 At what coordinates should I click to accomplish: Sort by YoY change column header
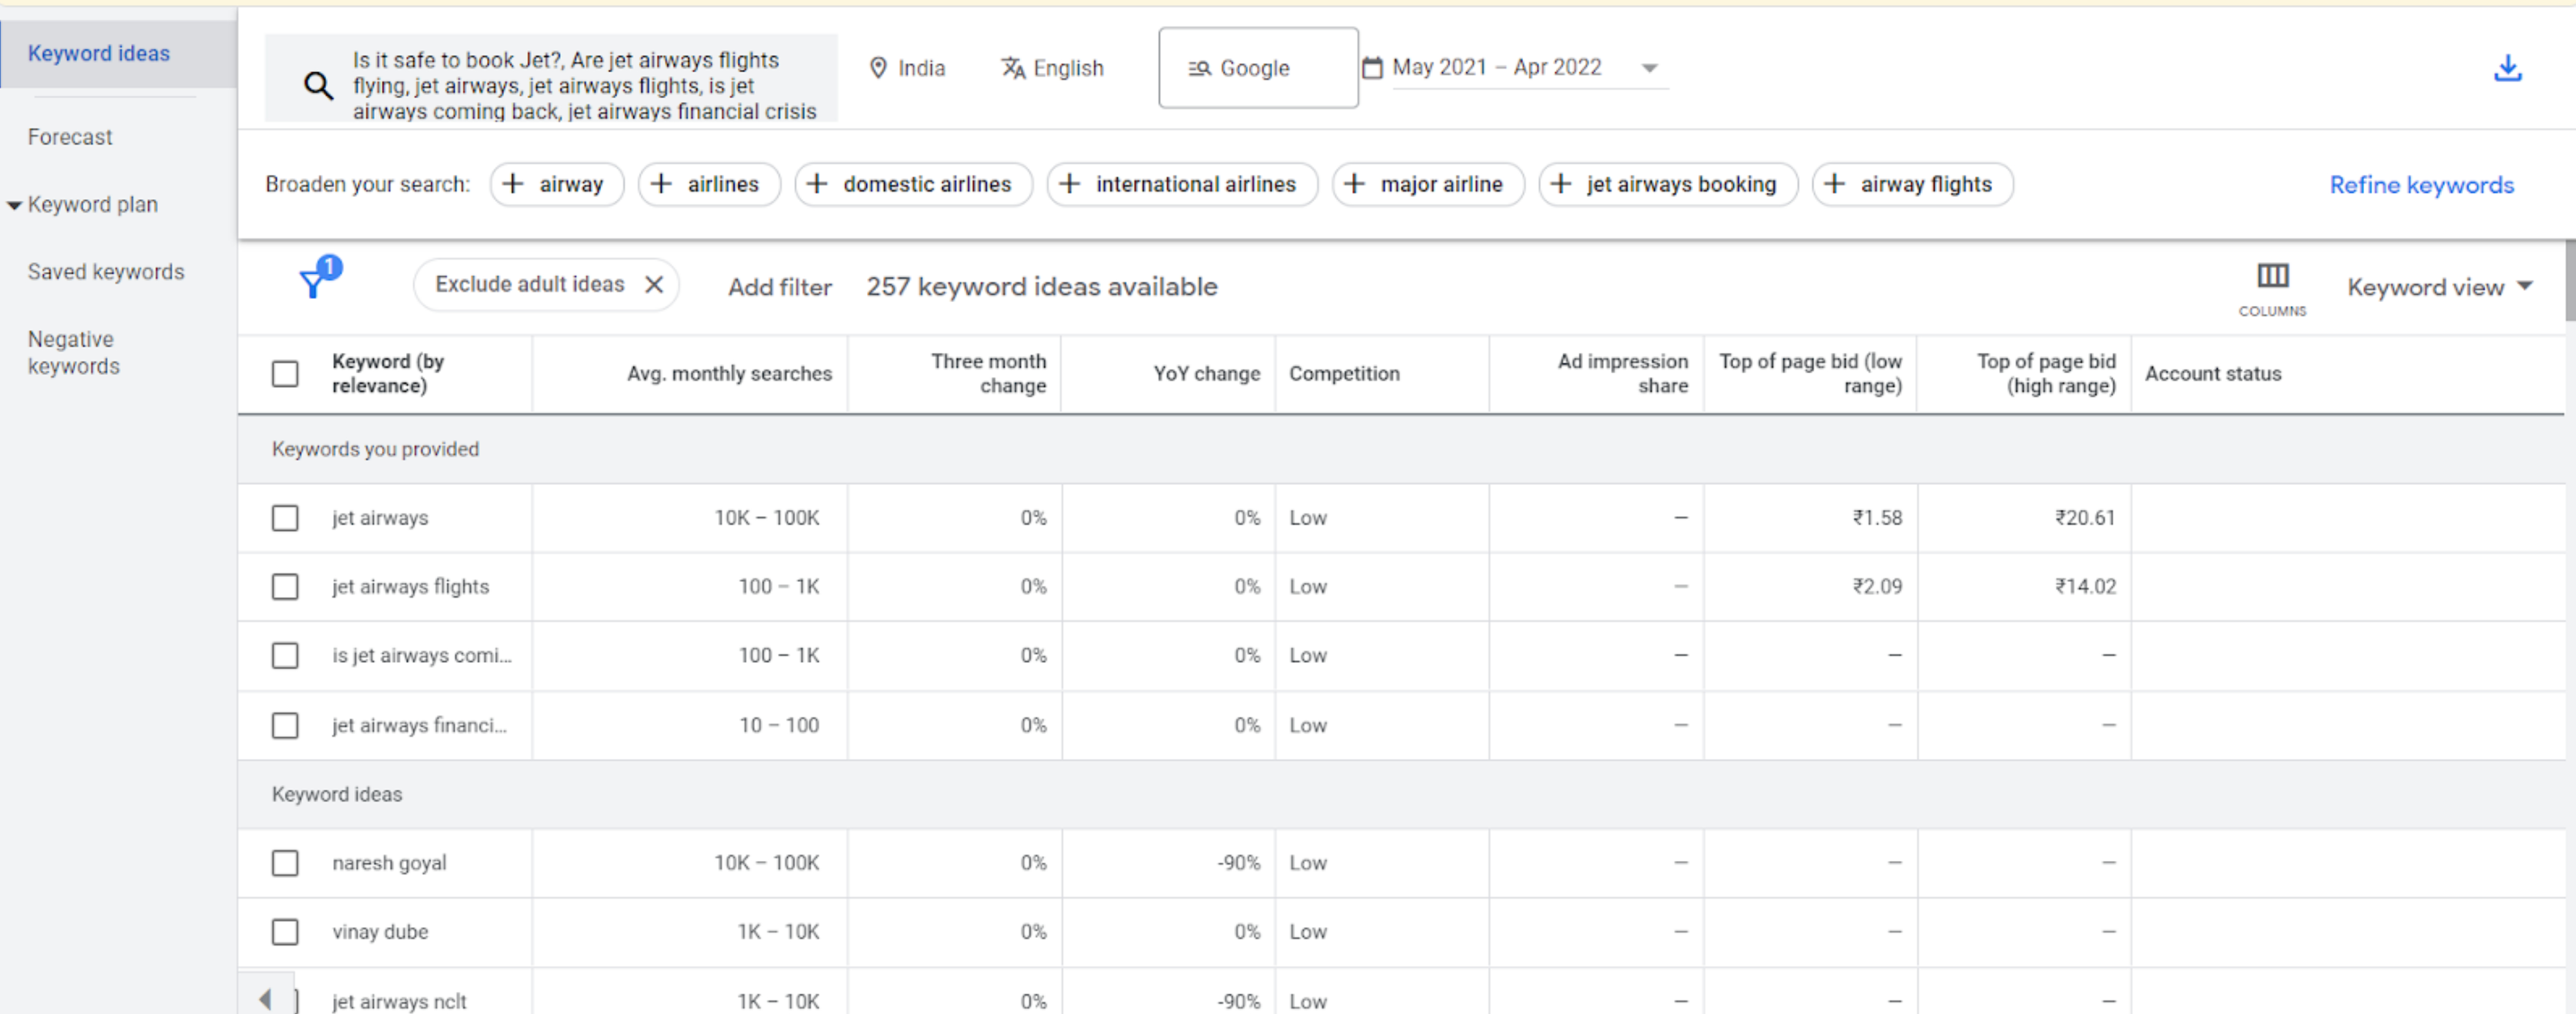(x=1206, y=374)
